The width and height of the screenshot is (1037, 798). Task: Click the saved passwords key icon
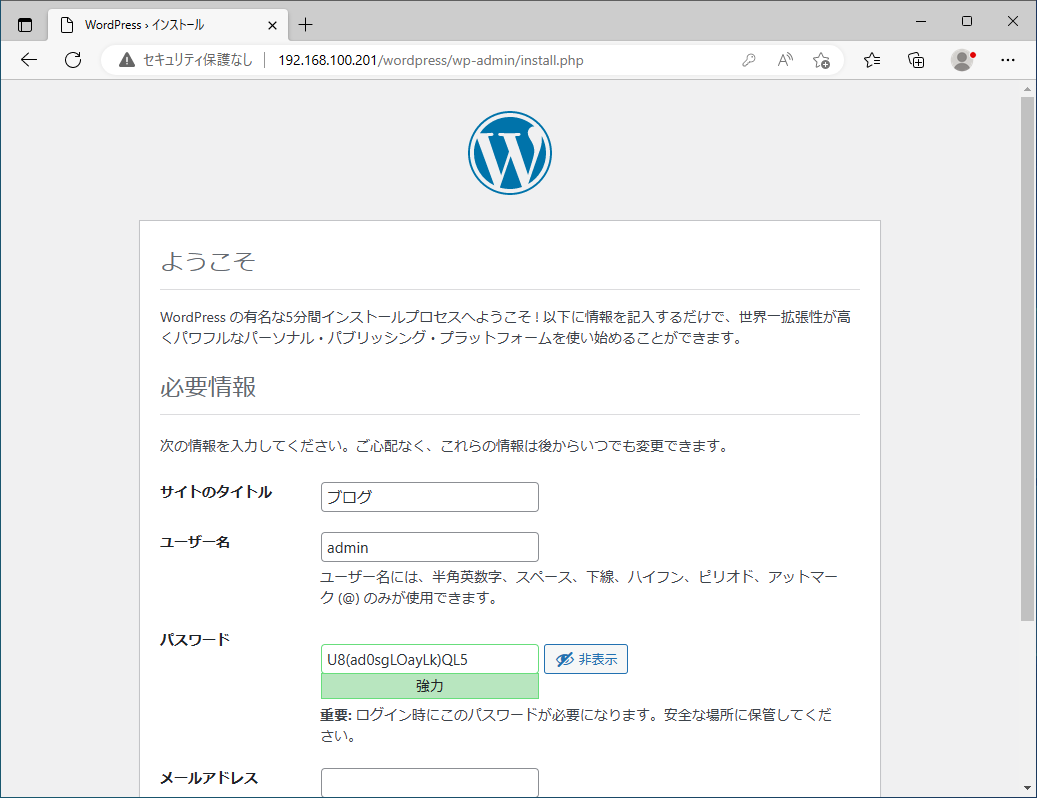coord(748,60)
